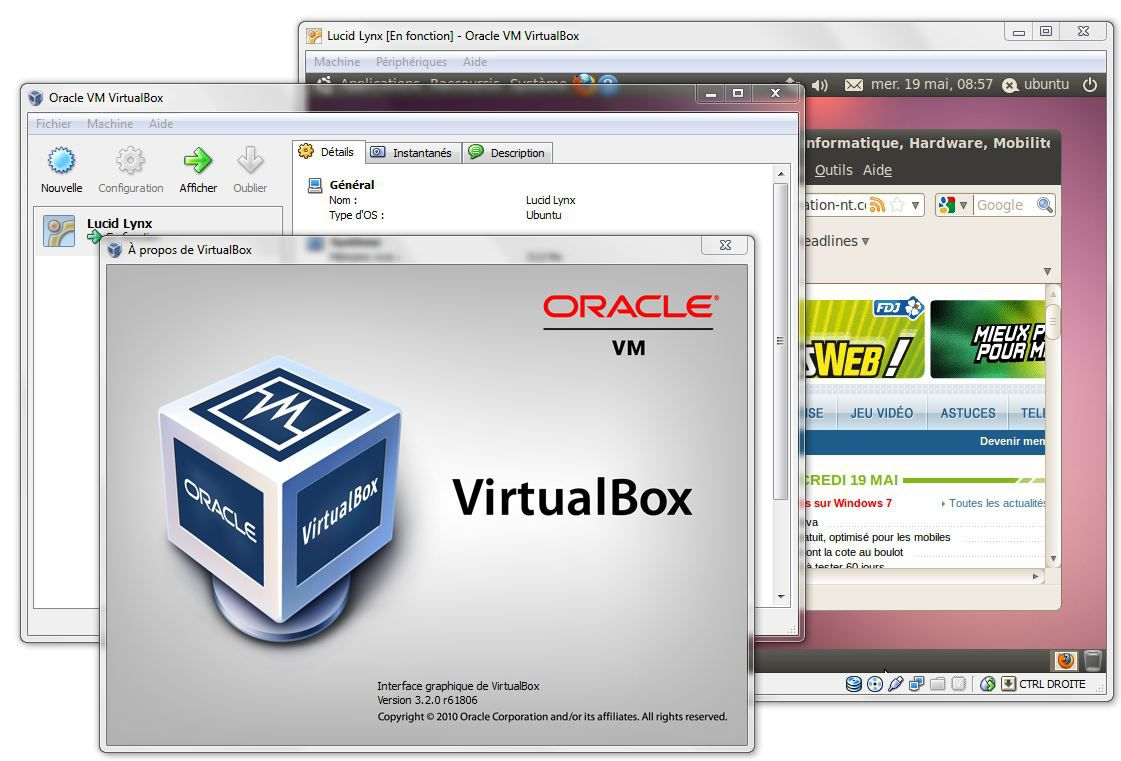Click virtualization chip icon in VM status bar
The height and width of the screenshot is (761, 1121).
959,684
